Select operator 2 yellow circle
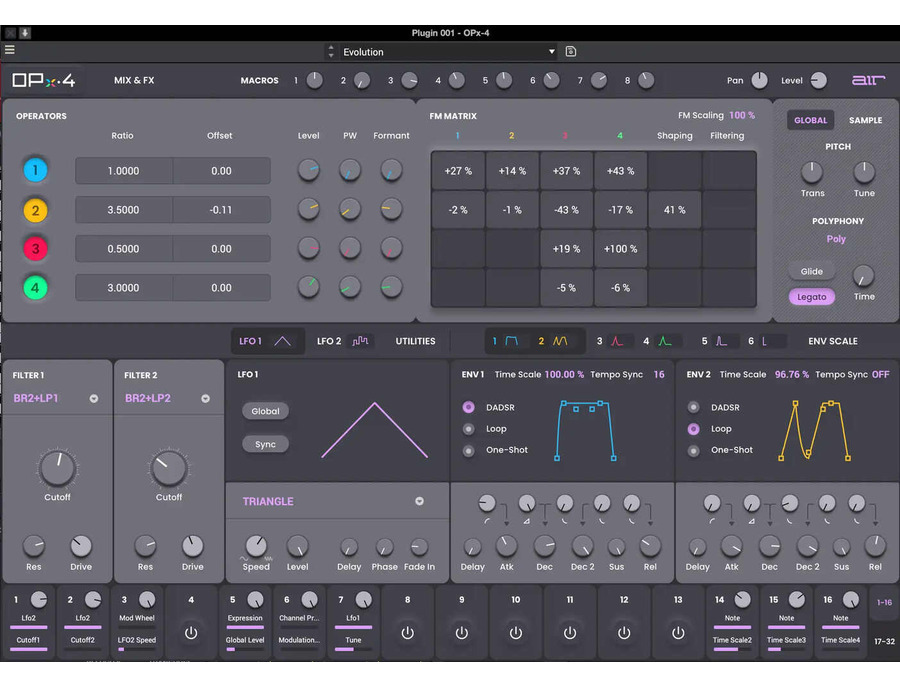 pos(35,210)
